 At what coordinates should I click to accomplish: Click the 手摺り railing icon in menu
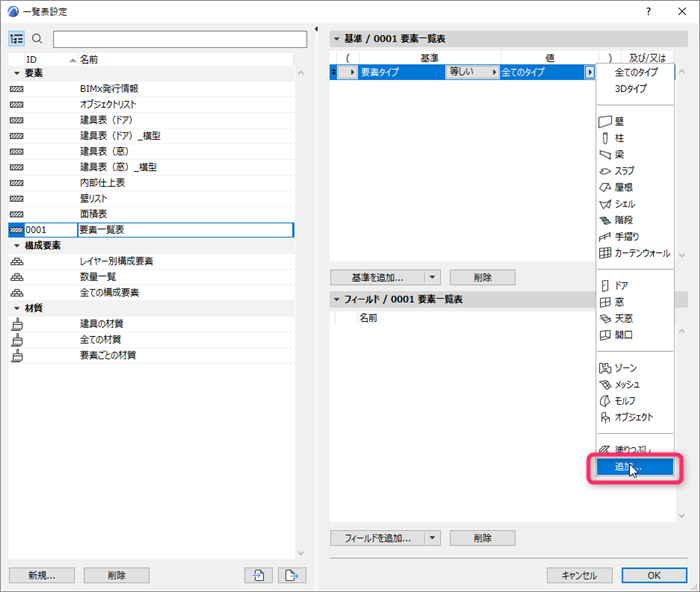coord(605,237)
